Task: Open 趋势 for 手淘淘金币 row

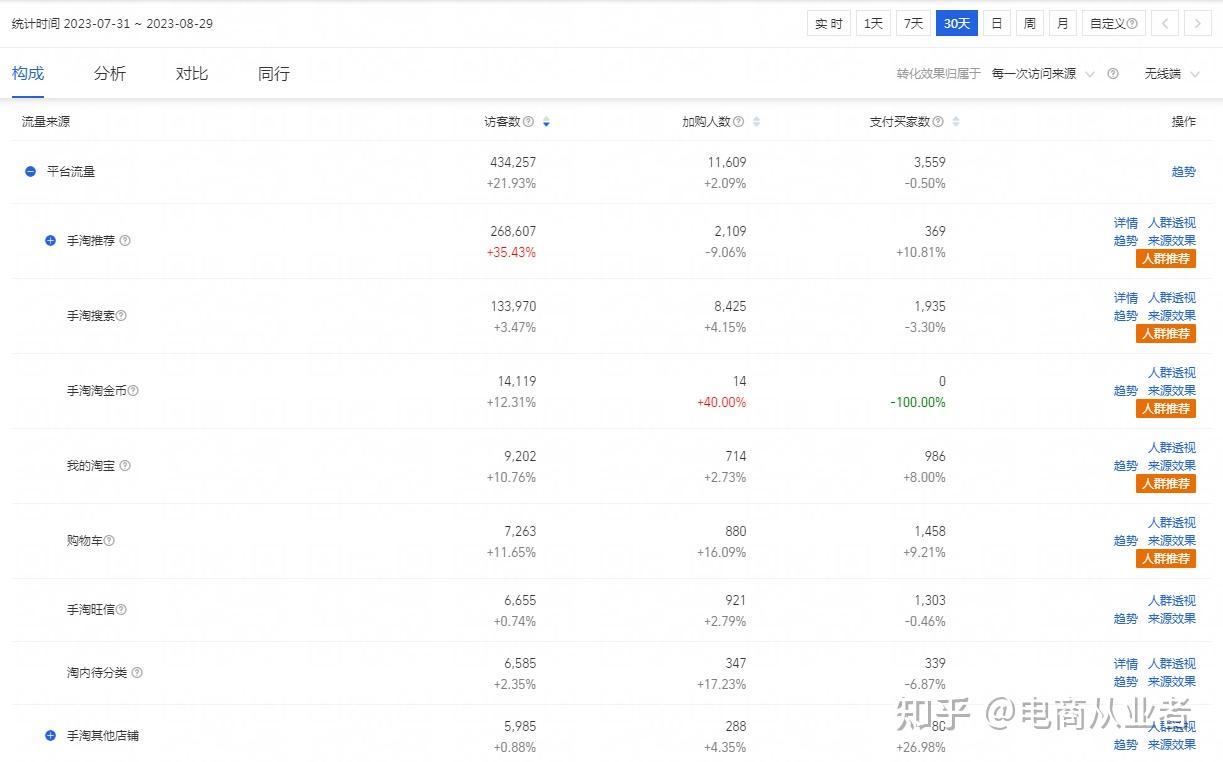Action: coord(1126,391)
